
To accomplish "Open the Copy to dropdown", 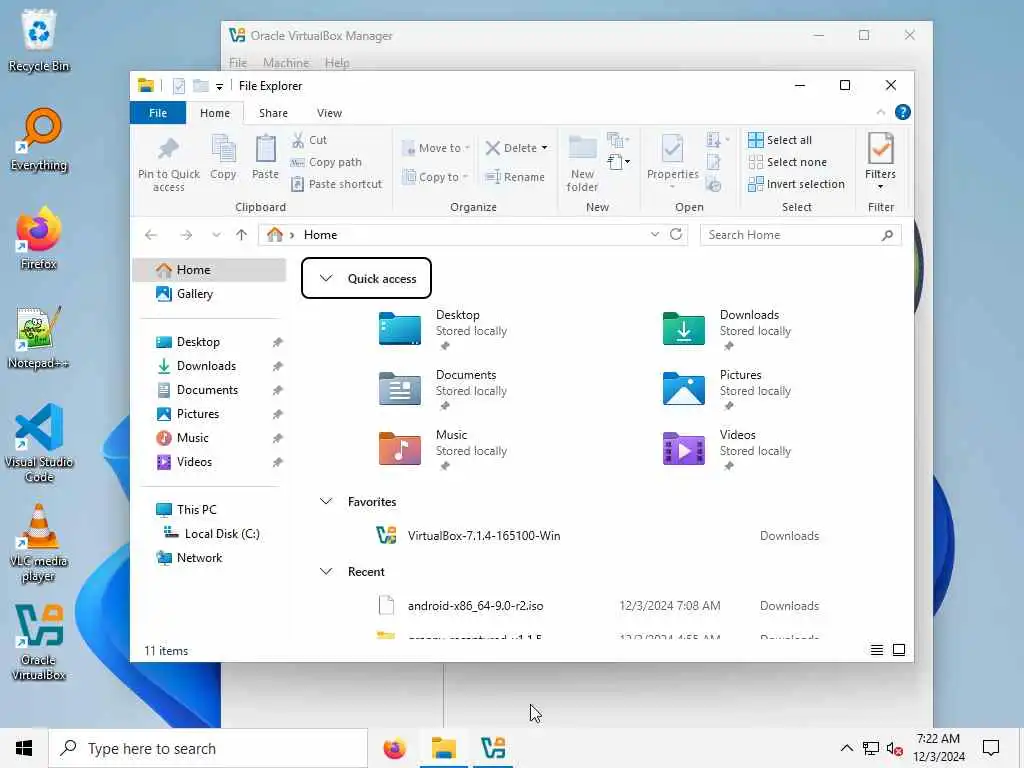I will pyautogui.click(x=435, y=177).
